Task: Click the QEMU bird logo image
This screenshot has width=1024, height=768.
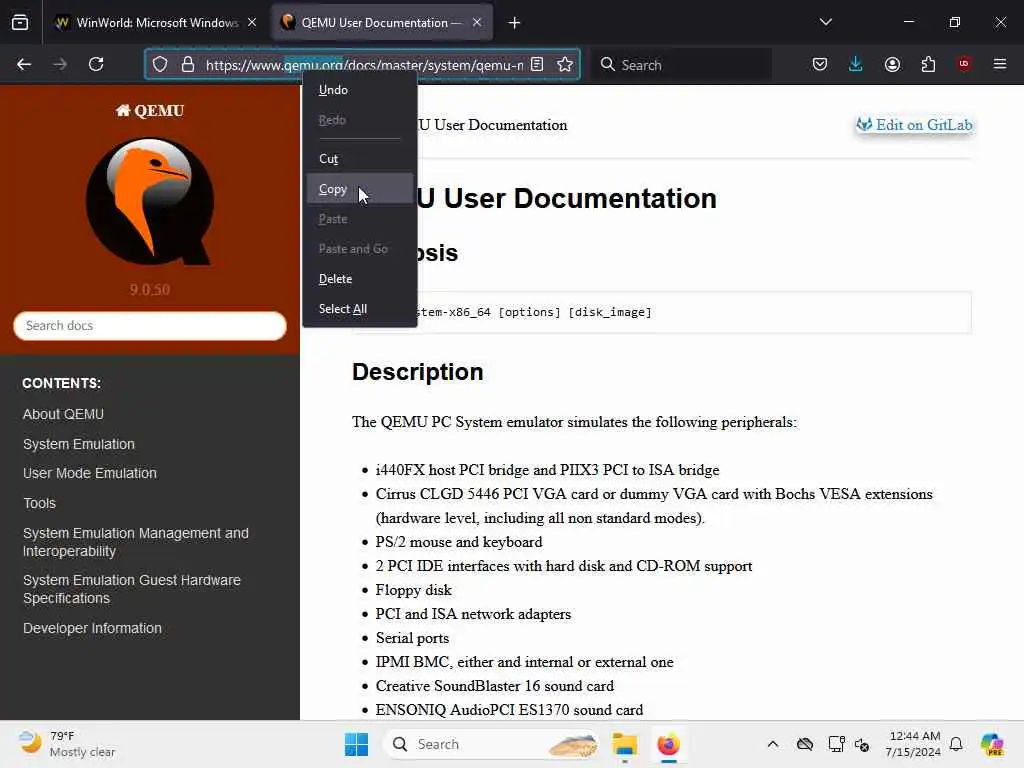Action: click(150, 201)
